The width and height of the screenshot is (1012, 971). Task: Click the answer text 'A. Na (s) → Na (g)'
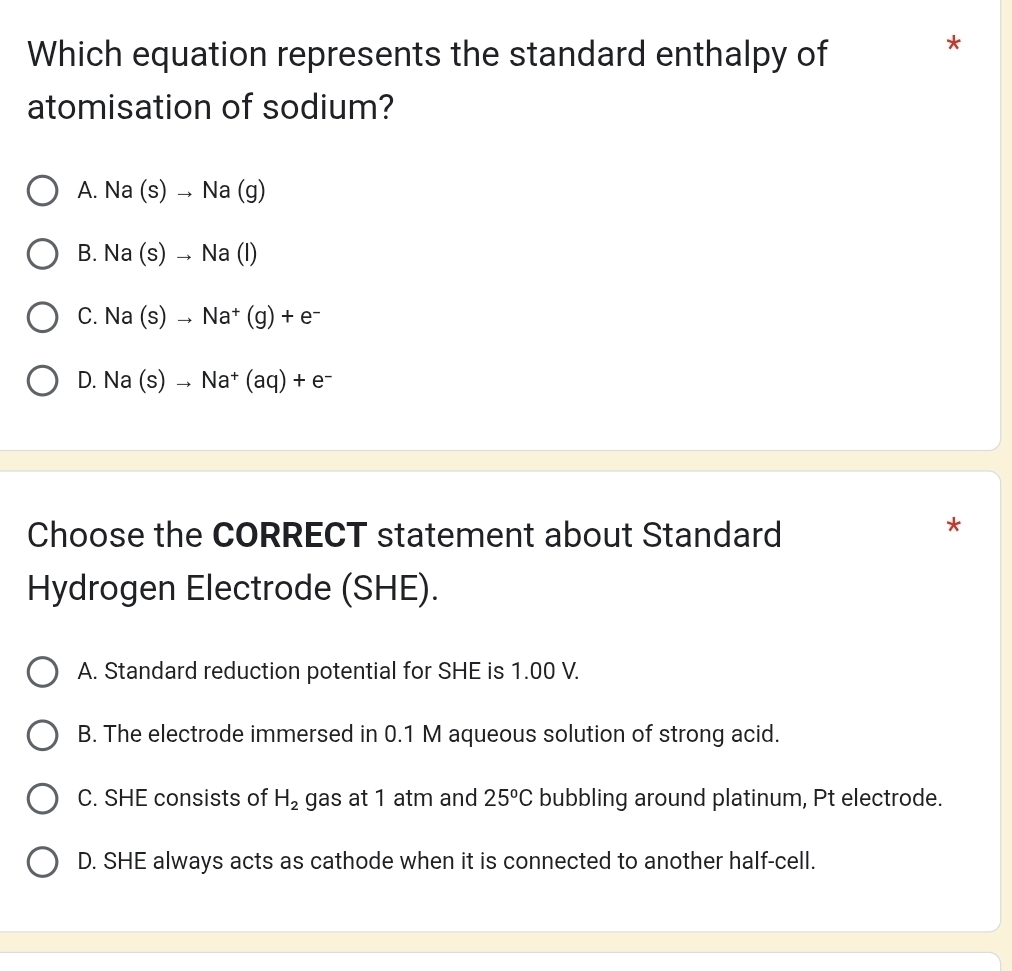pyautogui.click(x=171, y=191)
